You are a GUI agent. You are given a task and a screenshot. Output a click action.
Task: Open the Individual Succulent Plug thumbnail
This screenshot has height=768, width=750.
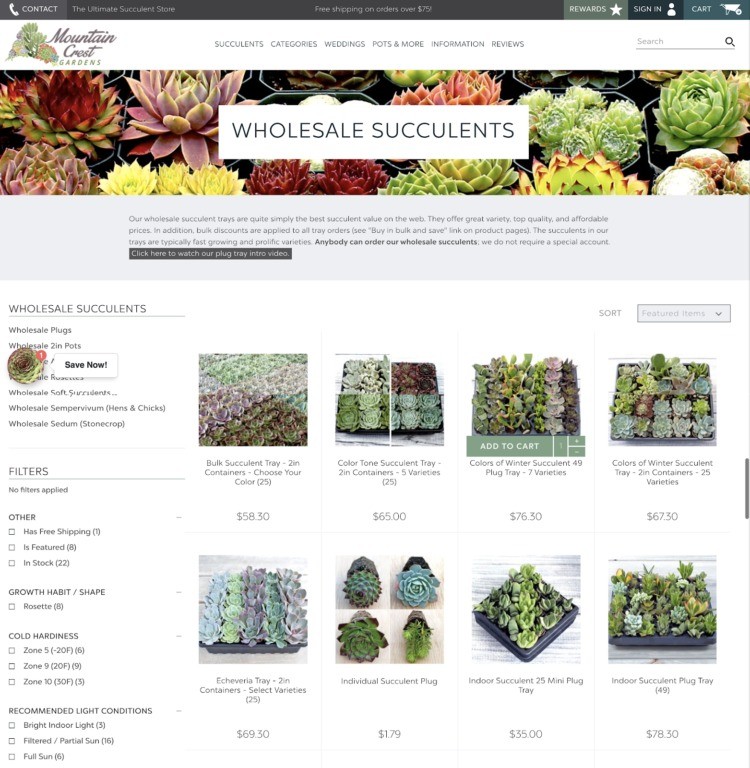coord(389,609)
